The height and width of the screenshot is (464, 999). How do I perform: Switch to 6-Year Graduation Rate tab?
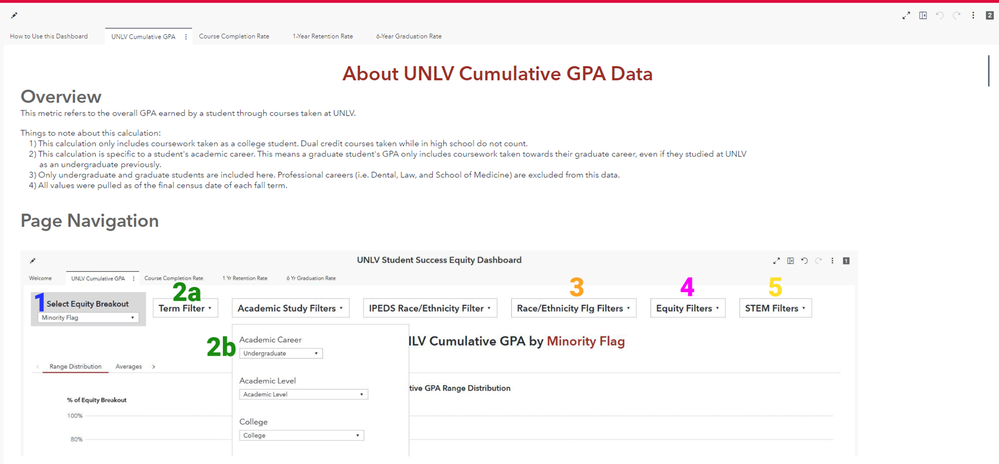[x=409, y=36]
